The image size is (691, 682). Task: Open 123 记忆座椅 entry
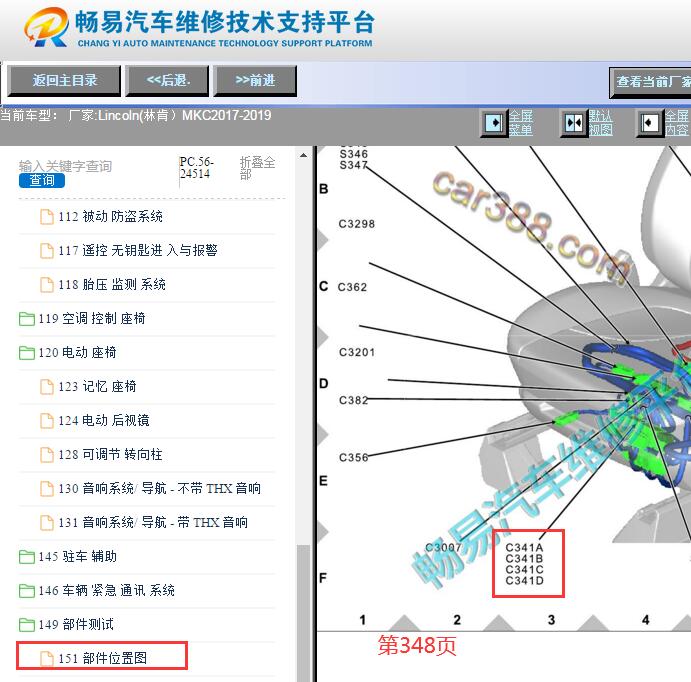pyautogui.click(x=97, y=387)
